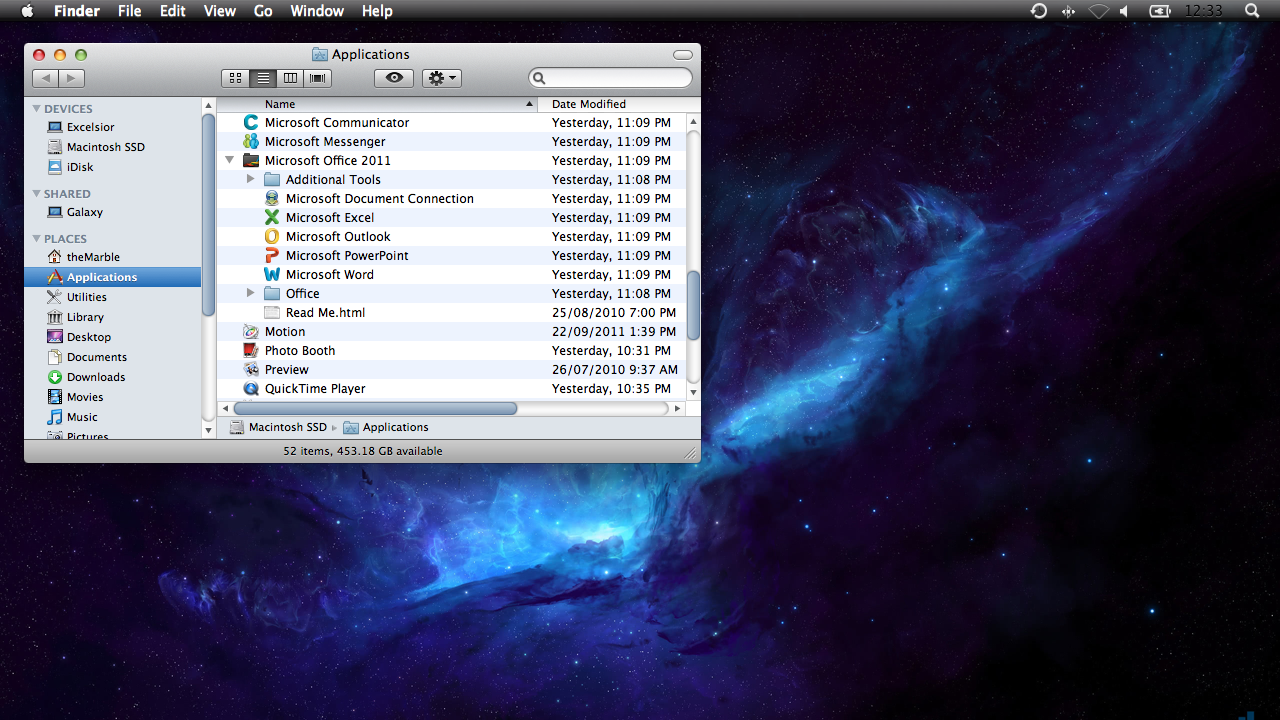Screen dimensions: 1280x720
Task: Click the Time Machine menu bar icon
Action: pyautogui.click(x=1039, y=11)
